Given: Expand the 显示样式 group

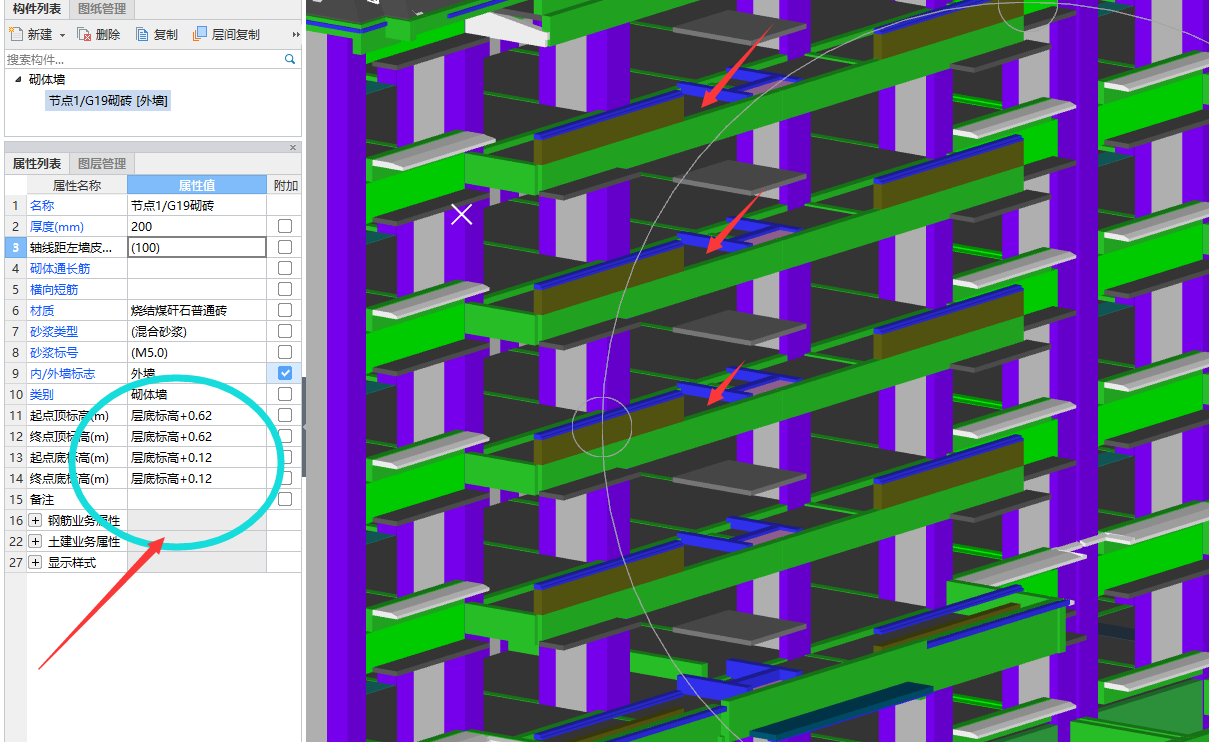Looking at the screenshot, I should coord(36,563).
